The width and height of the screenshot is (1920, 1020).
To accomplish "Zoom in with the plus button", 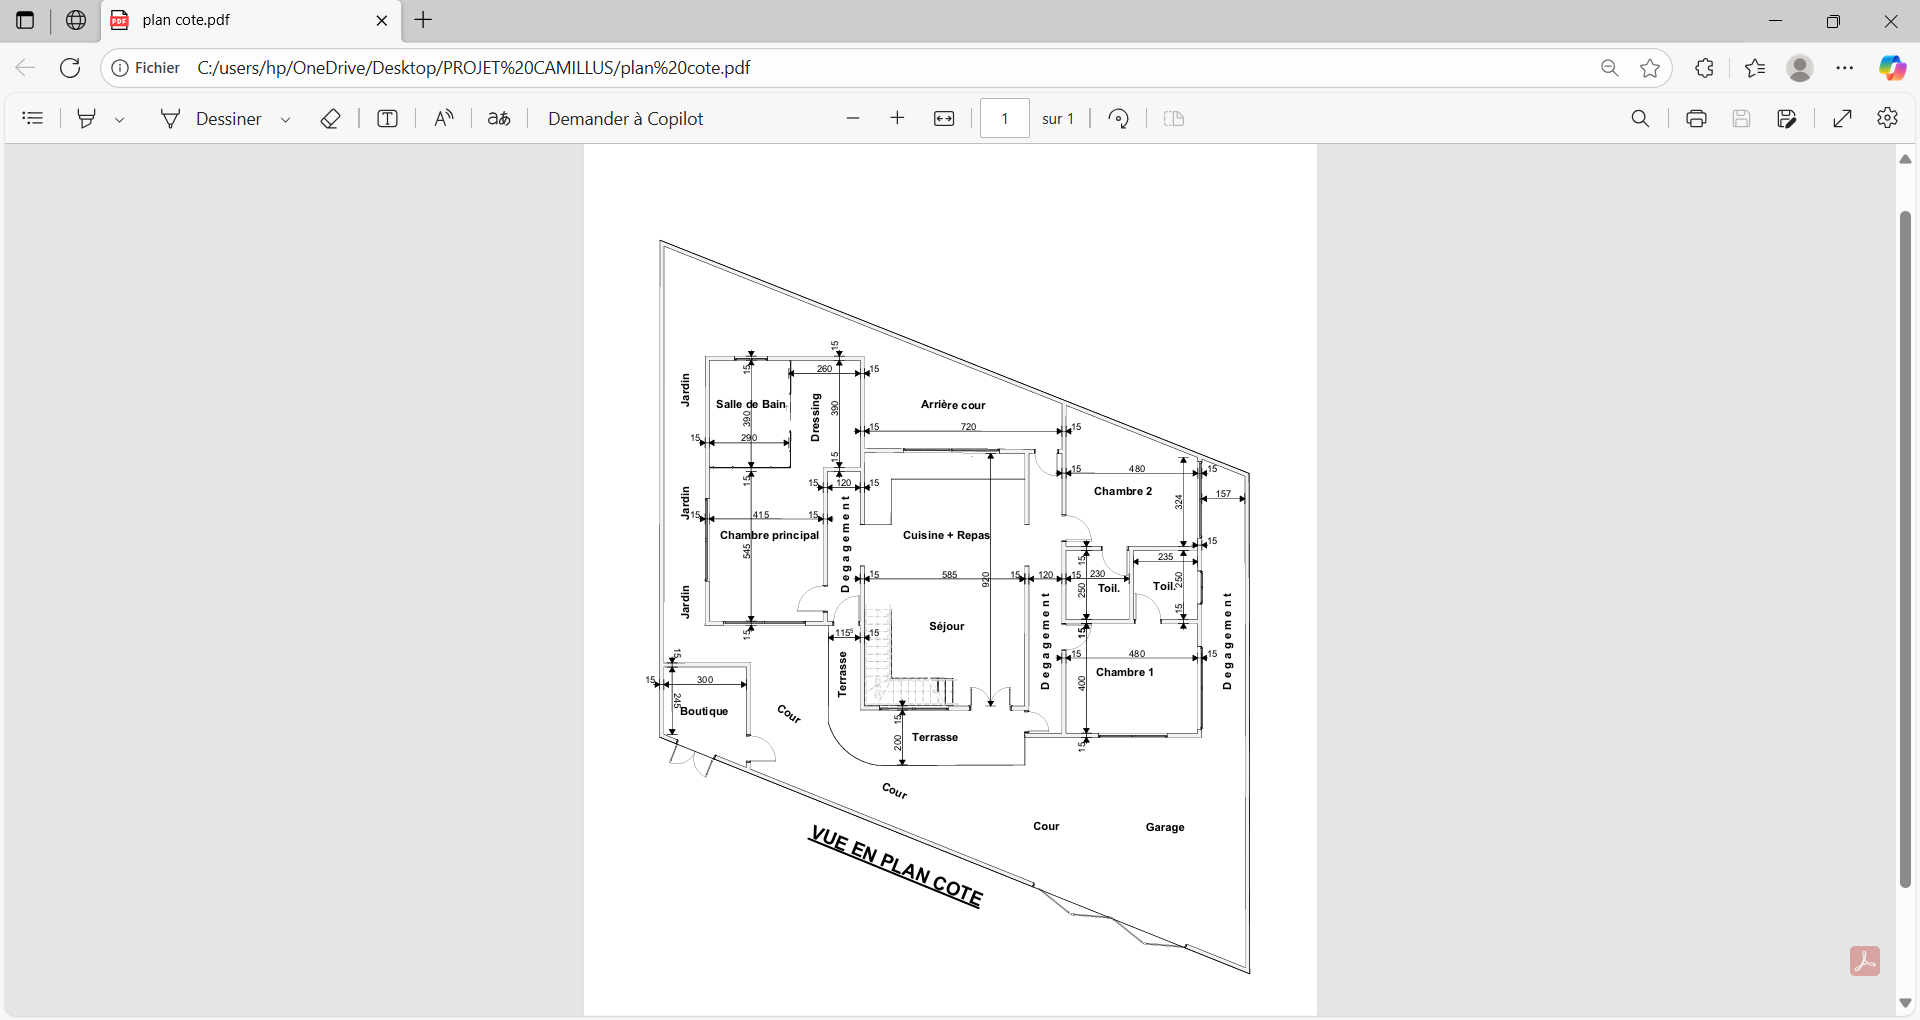I will [x=898, y=119].
